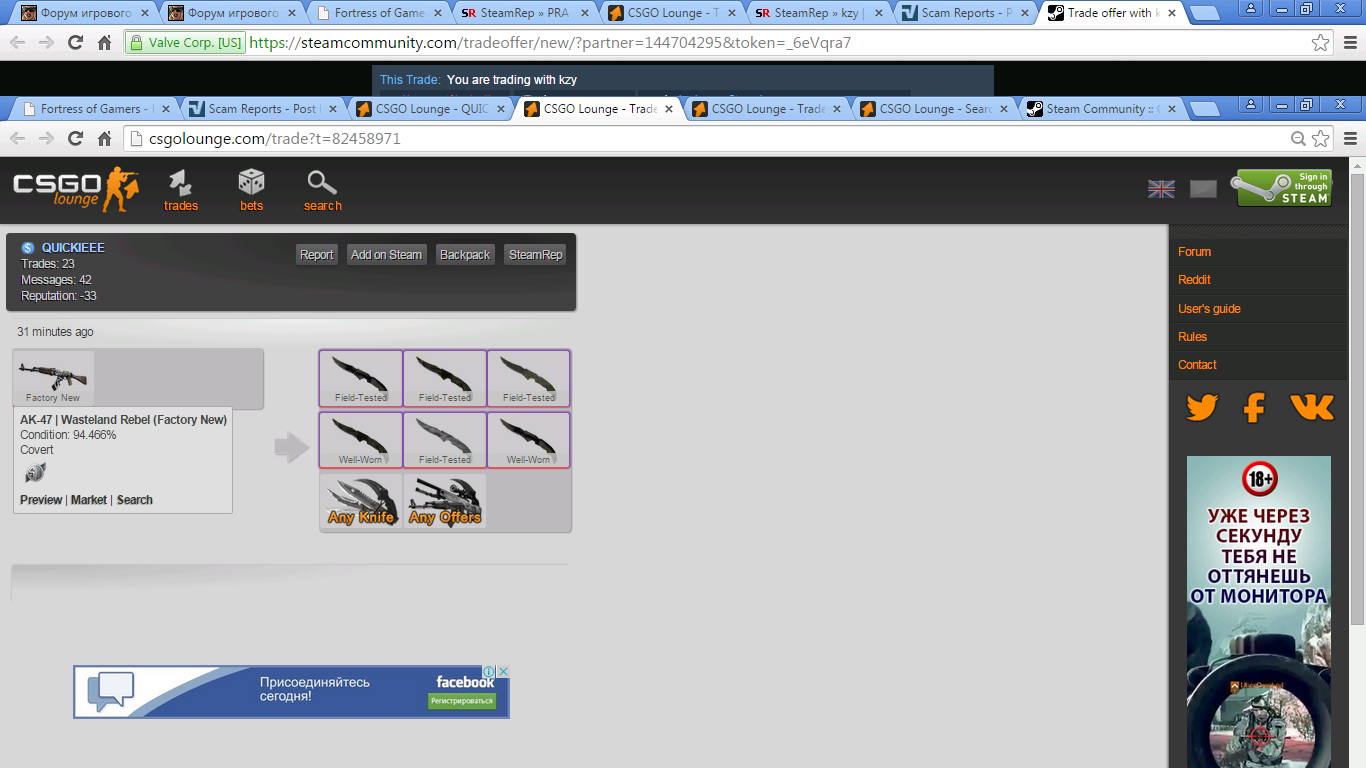The width and height of the screenshot is (1366, 768).
Task: Open the messages envelope icon
Action: point(1203,189)
